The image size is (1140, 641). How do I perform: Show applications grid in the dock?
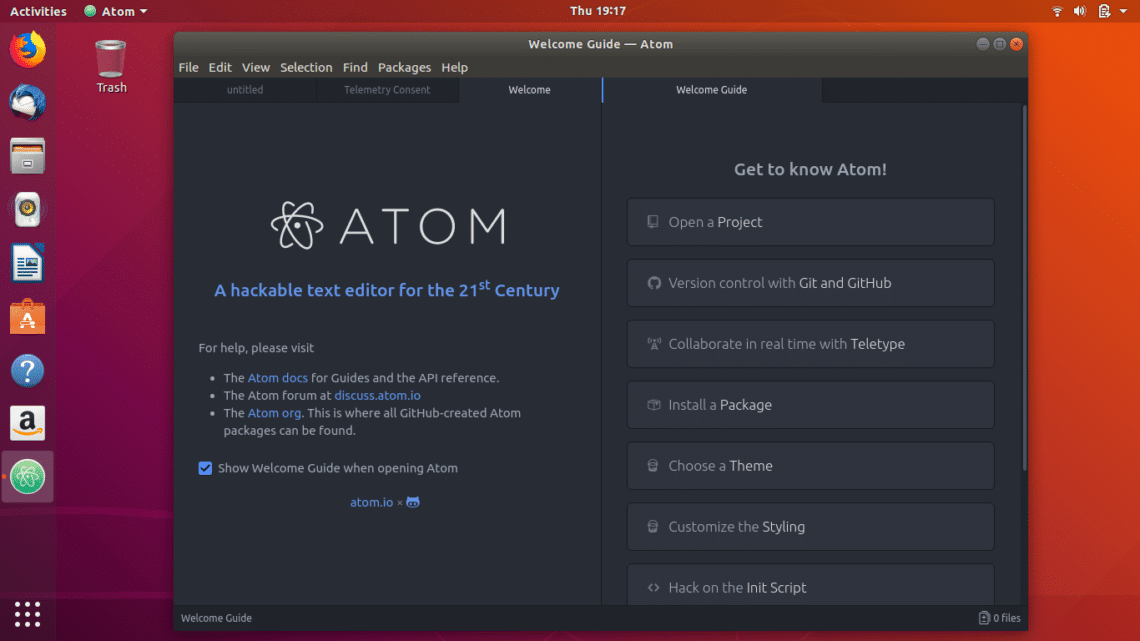coord(28,613)
